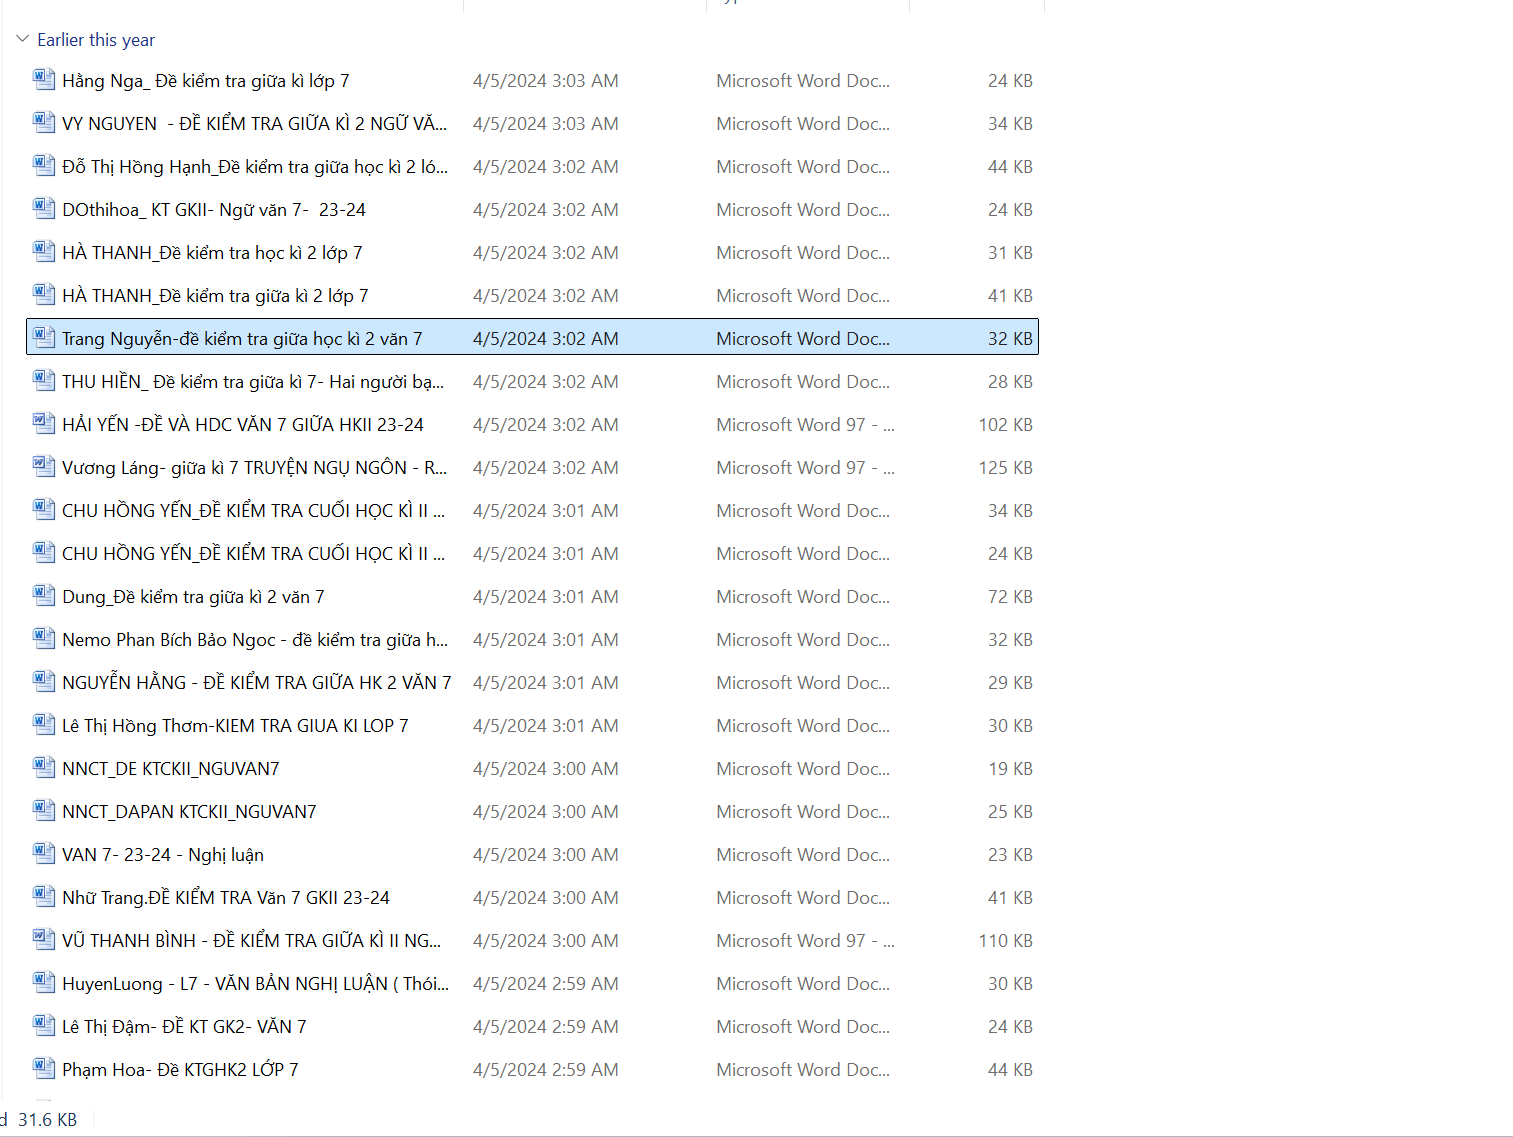Select name HẢI YẾN -ĐỀ VÀ HDC VĂN 7
The image size is (1513, 1137).
pos(243,425)
